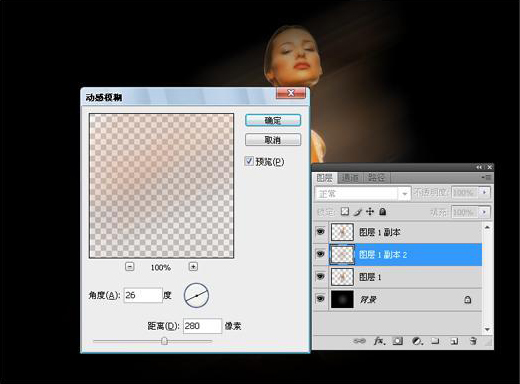
Task: Confirm blur with 确定 button
Action: (273, 120)
